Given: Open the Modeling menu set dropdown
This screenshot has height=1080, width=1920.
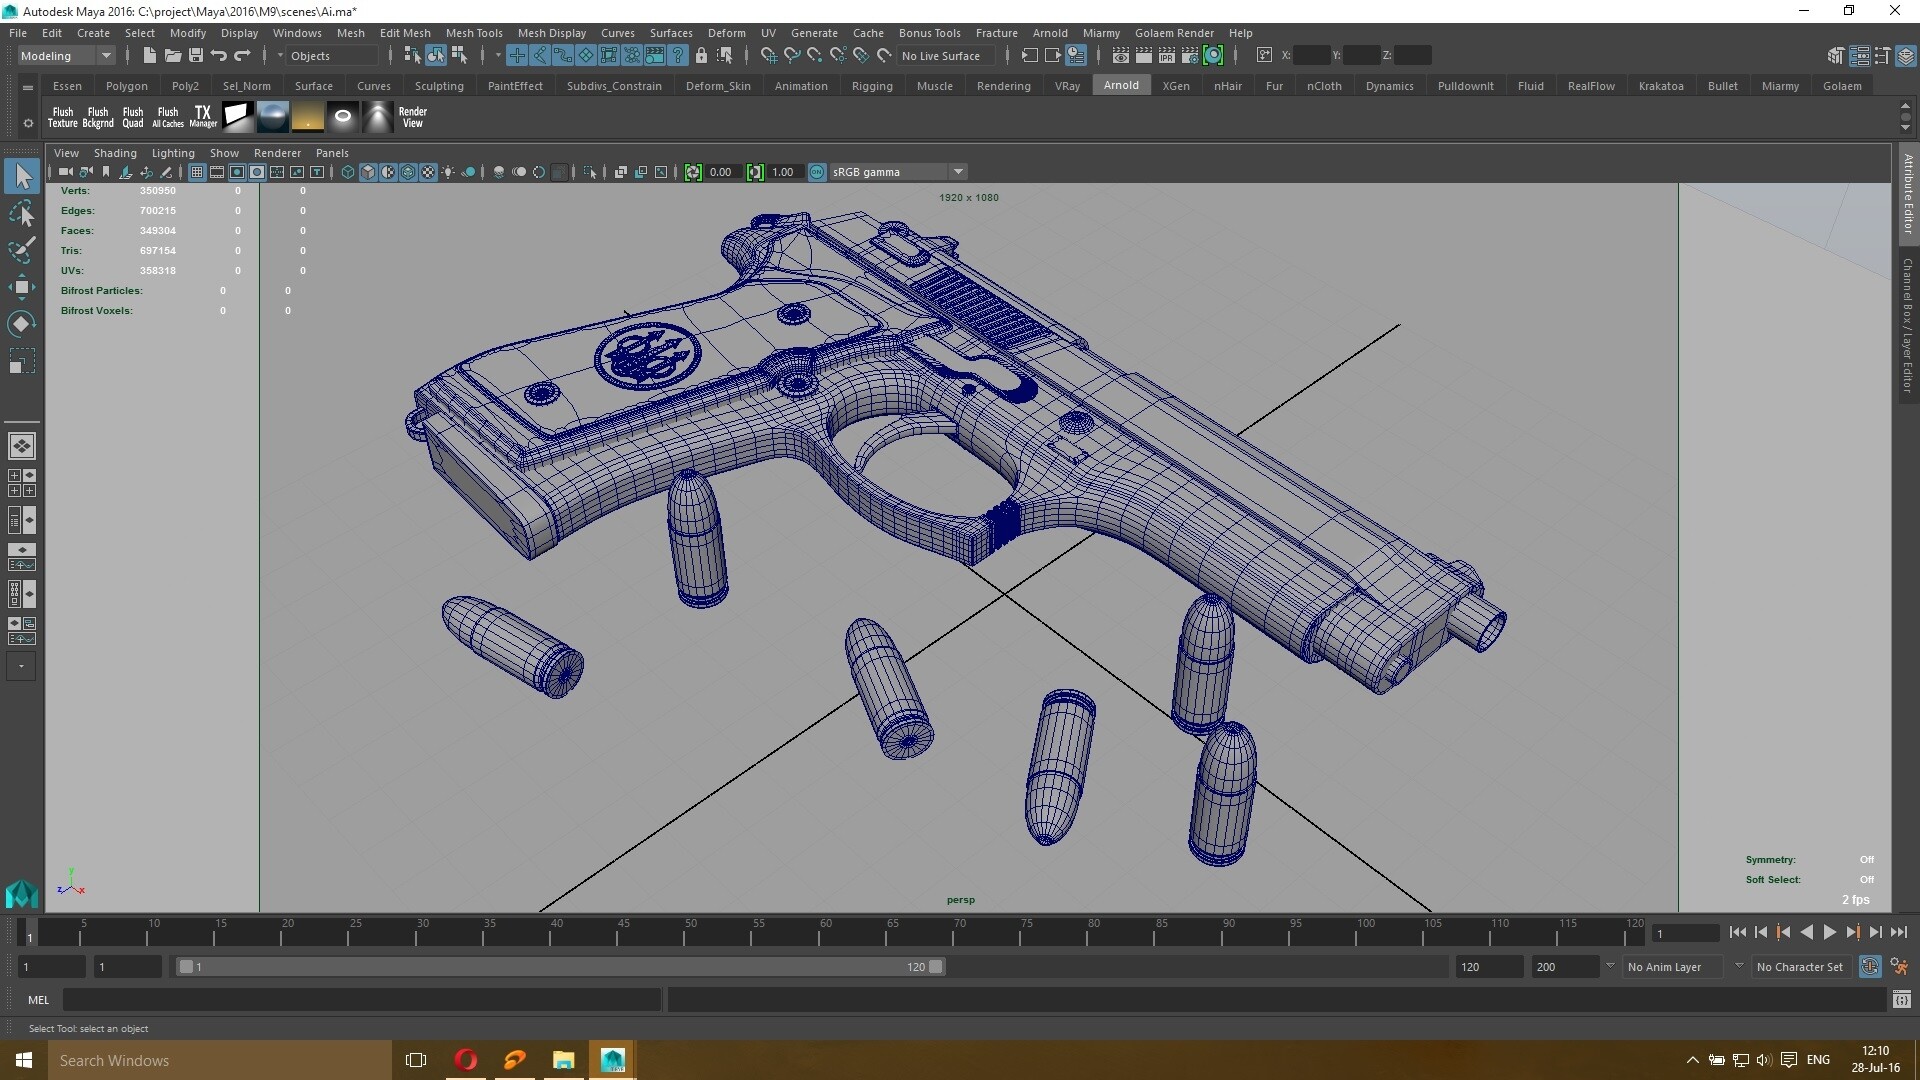Looking at the screenshot, I should click(x=66, y=56).
